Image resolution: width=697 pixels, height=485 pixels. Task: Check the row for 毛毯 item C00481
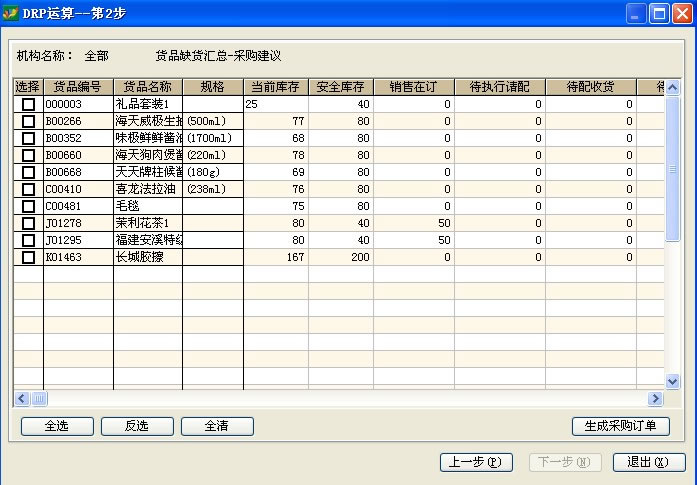pyautogui.click(x=28, y=206)
